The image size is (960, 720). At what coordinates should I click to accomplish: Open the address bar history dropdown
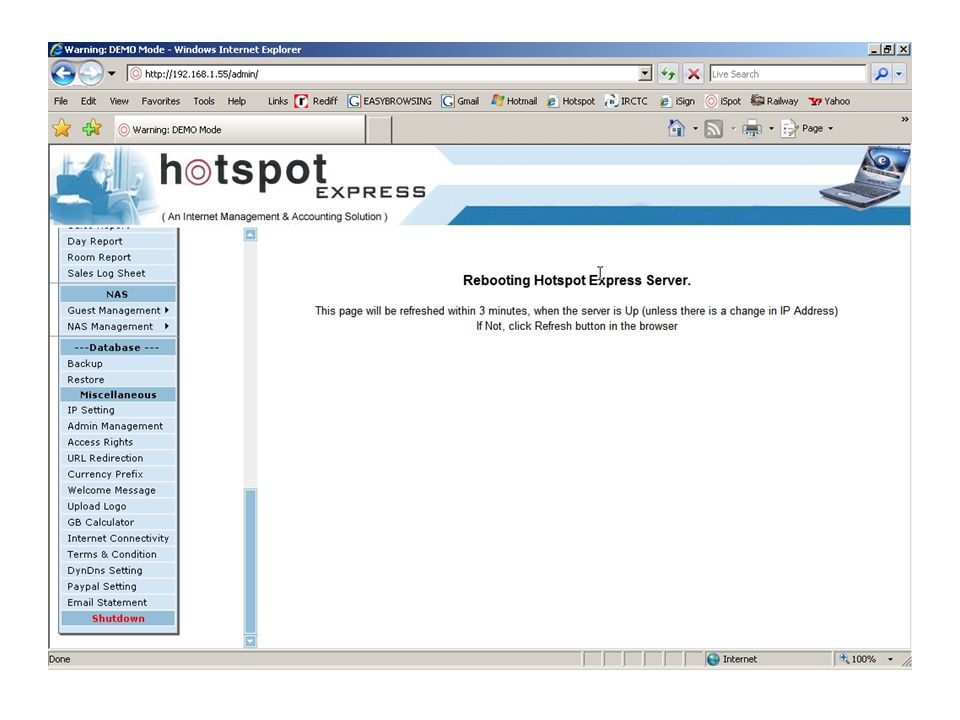point(645,74)
